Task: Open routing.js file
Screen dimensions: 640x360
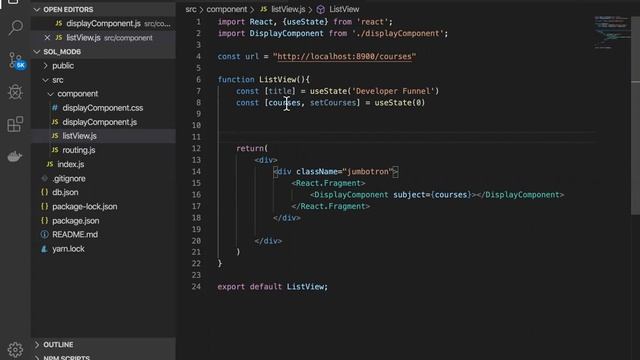Action: (79, 150)
